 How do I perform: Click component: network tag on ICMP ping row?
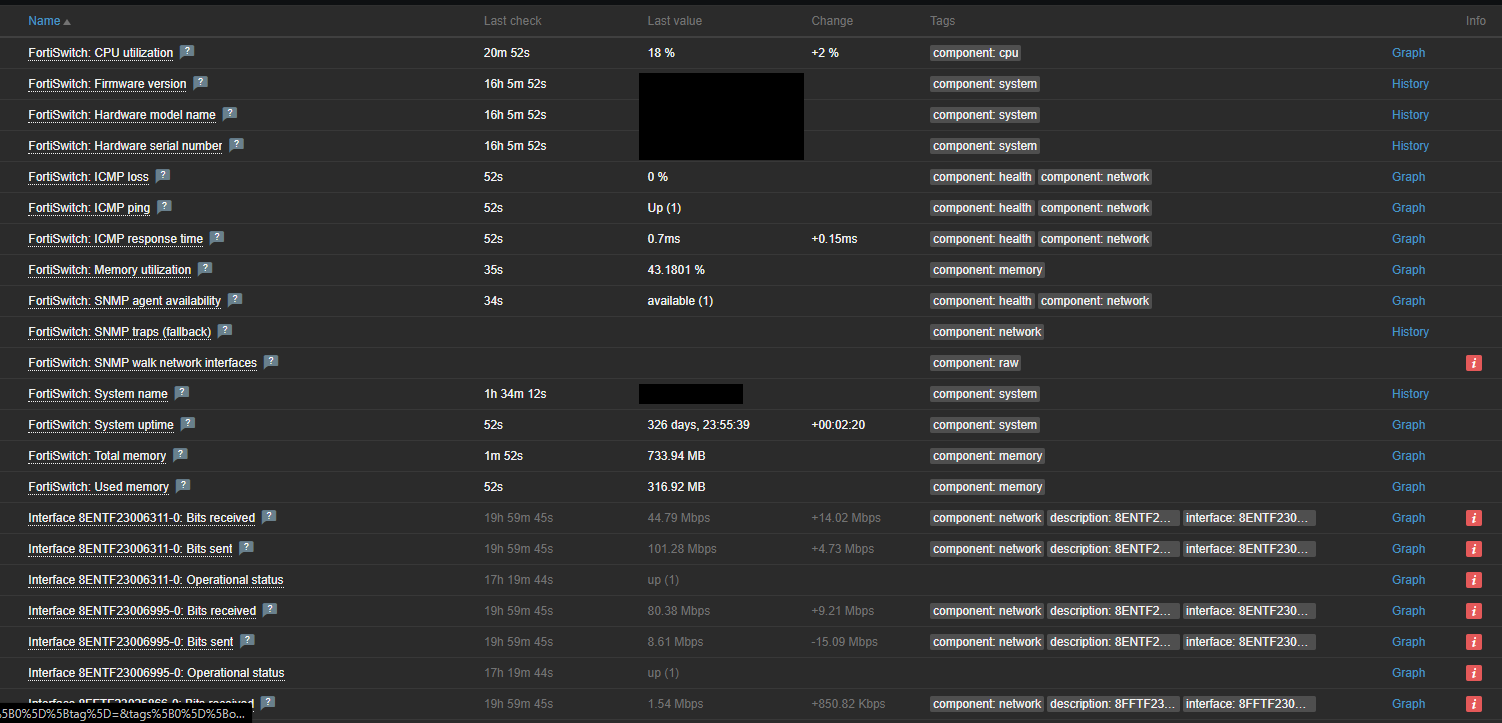(1095, 208)
